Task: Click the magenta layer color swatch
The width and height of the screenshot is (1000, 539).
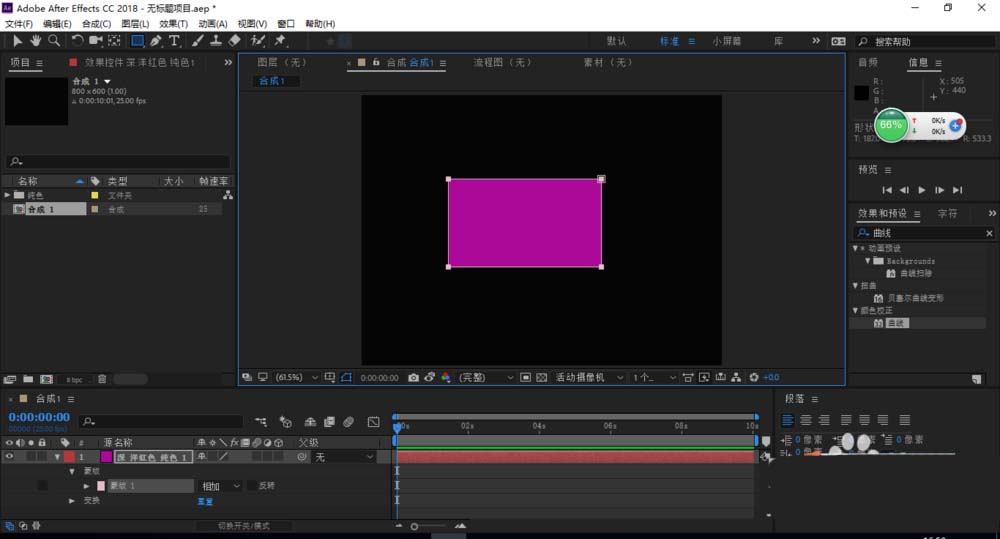Action: pyautogui.click(x=106, y=457)
